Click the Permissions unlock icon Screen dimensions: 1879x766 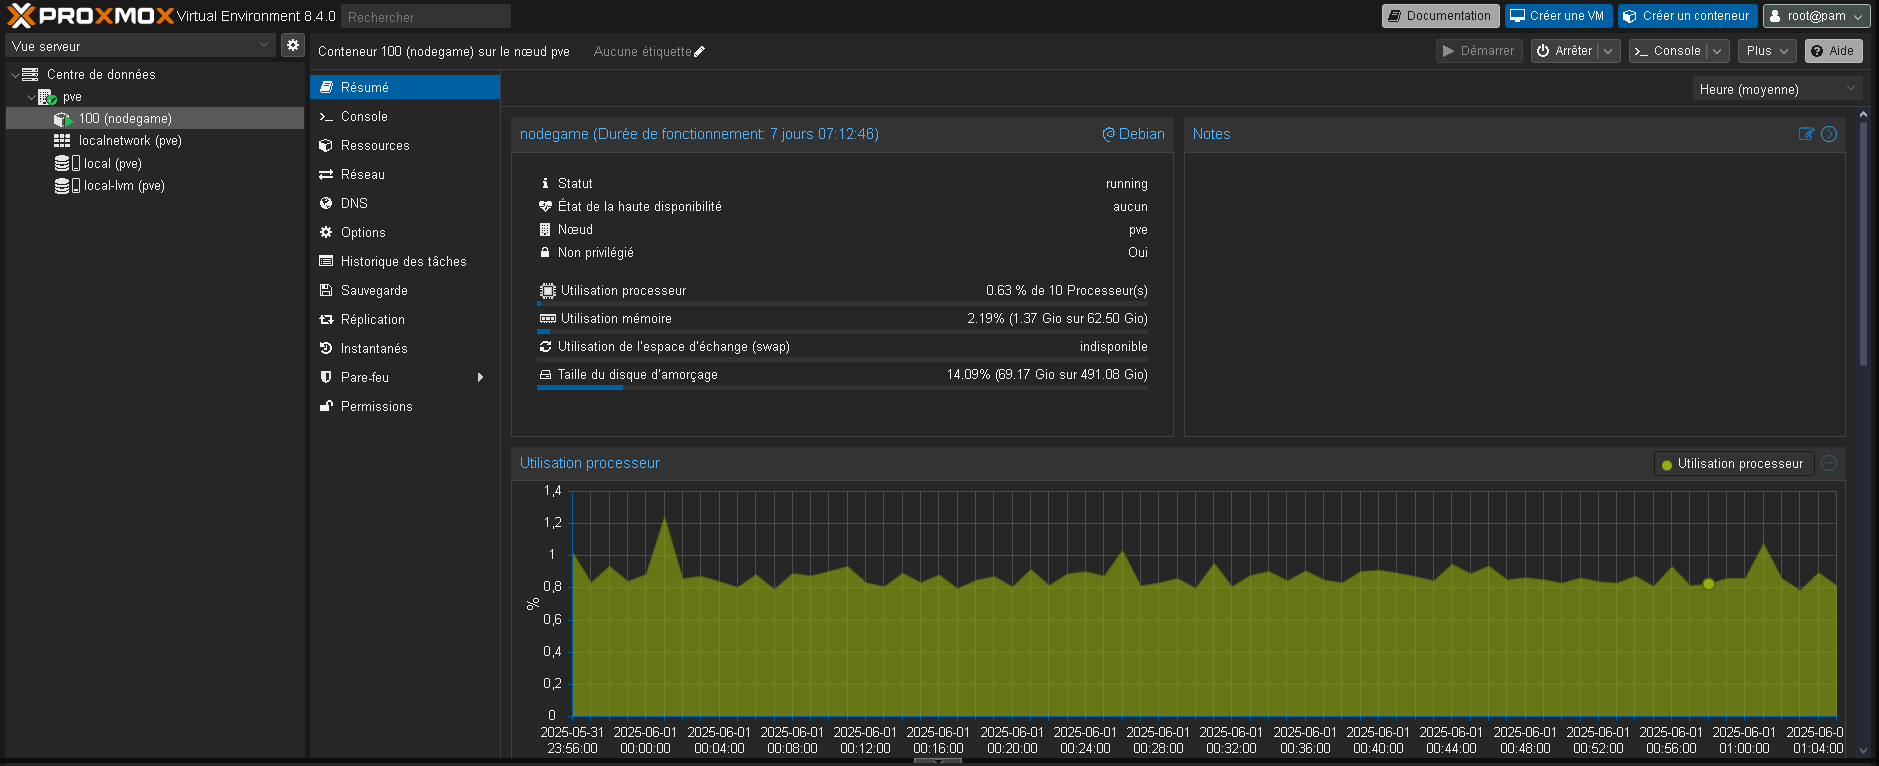326,406
